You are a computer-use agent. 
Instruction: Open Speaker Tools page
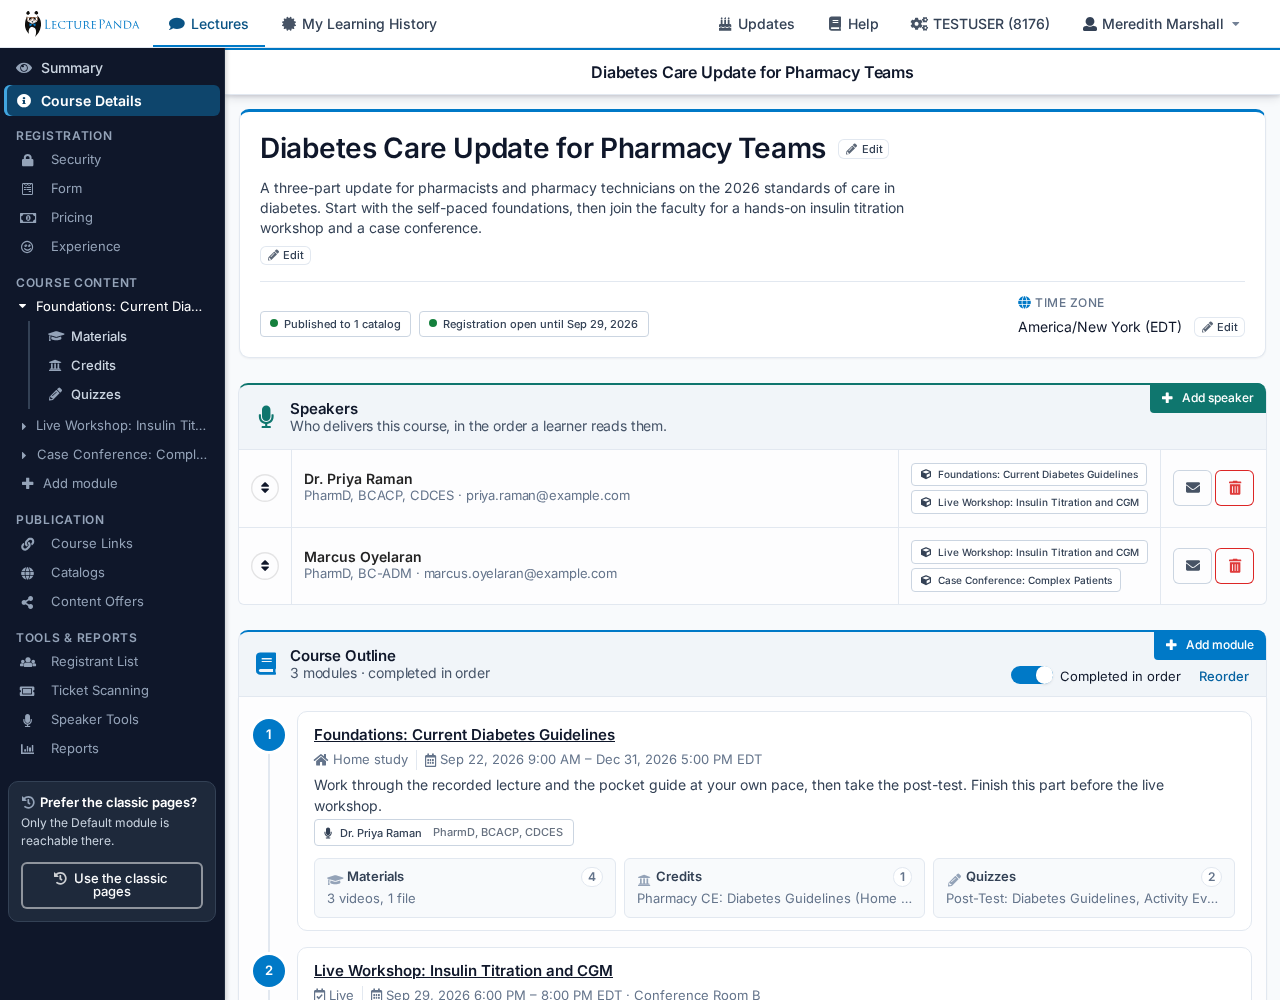click(95, 719)
